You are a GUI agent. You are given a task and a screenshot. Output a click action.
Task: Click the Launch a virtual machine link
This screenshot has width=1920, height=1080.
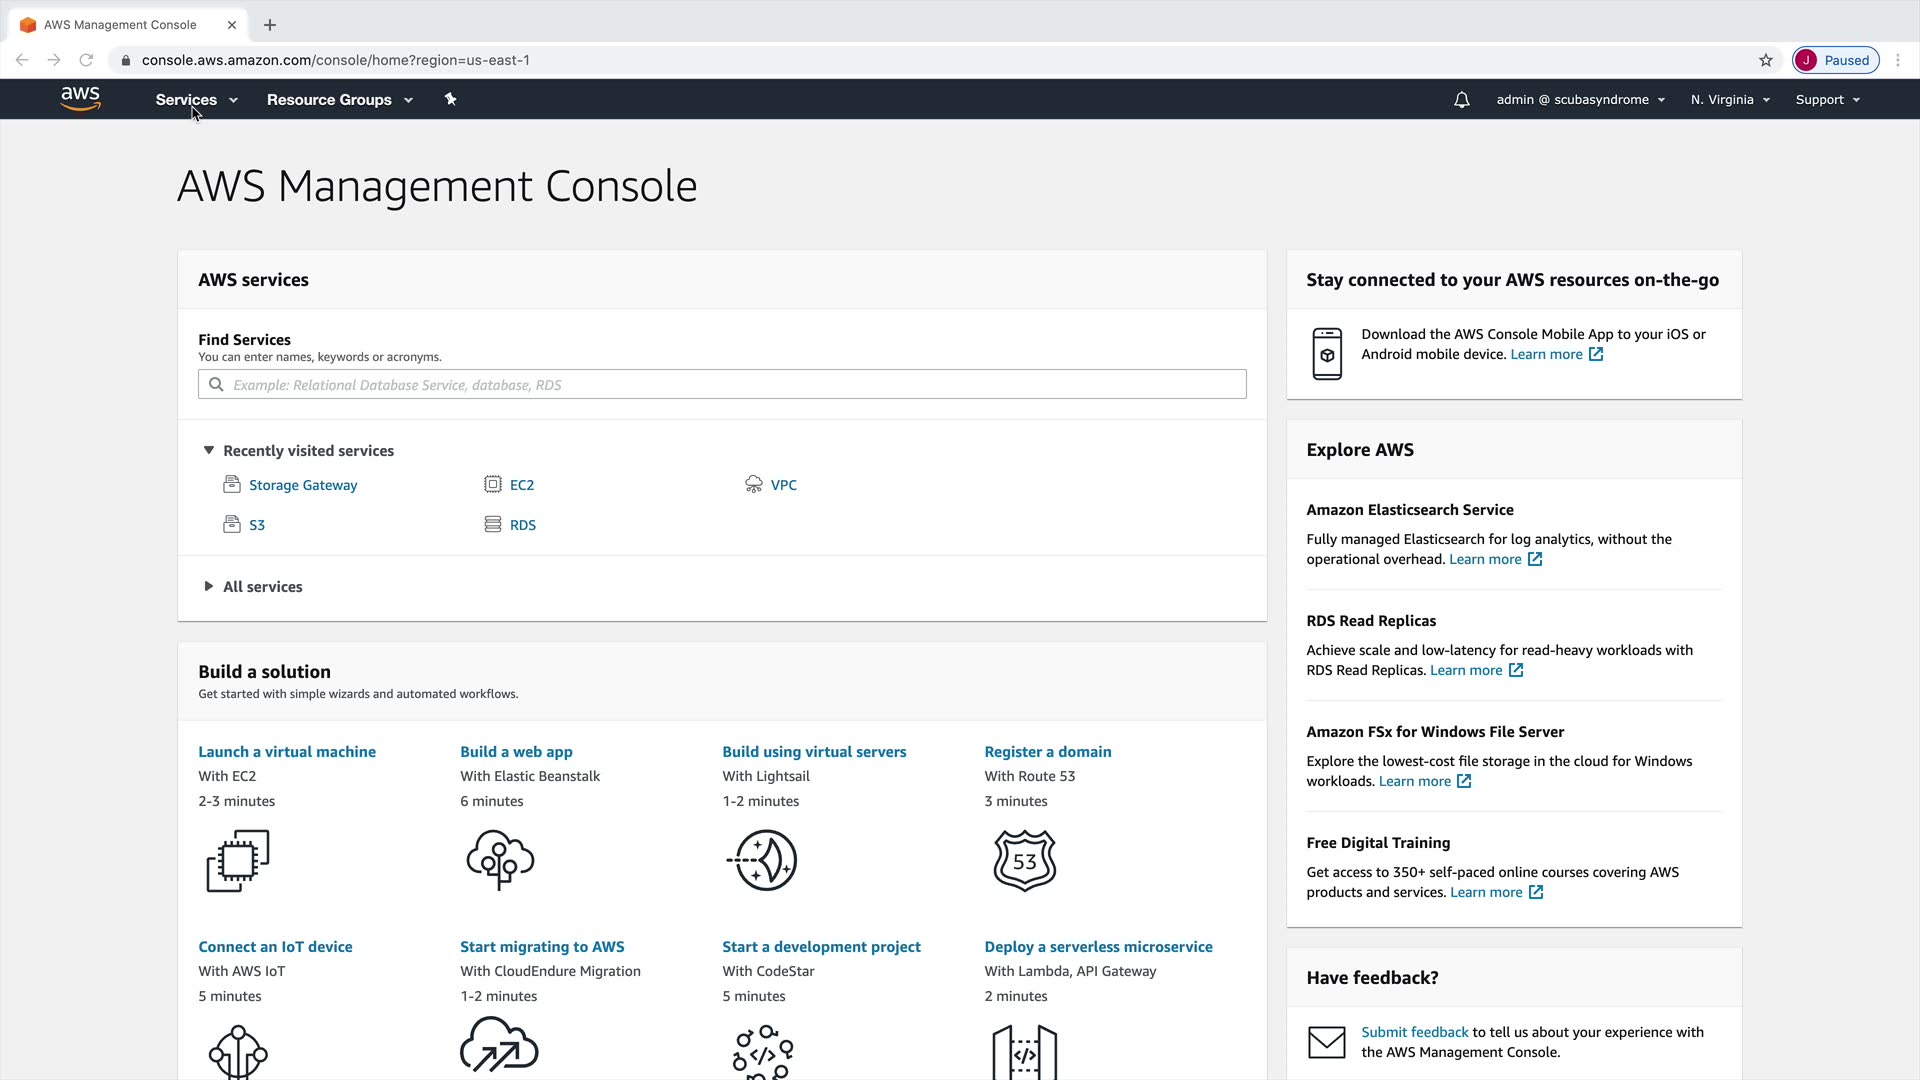[287, 752]
